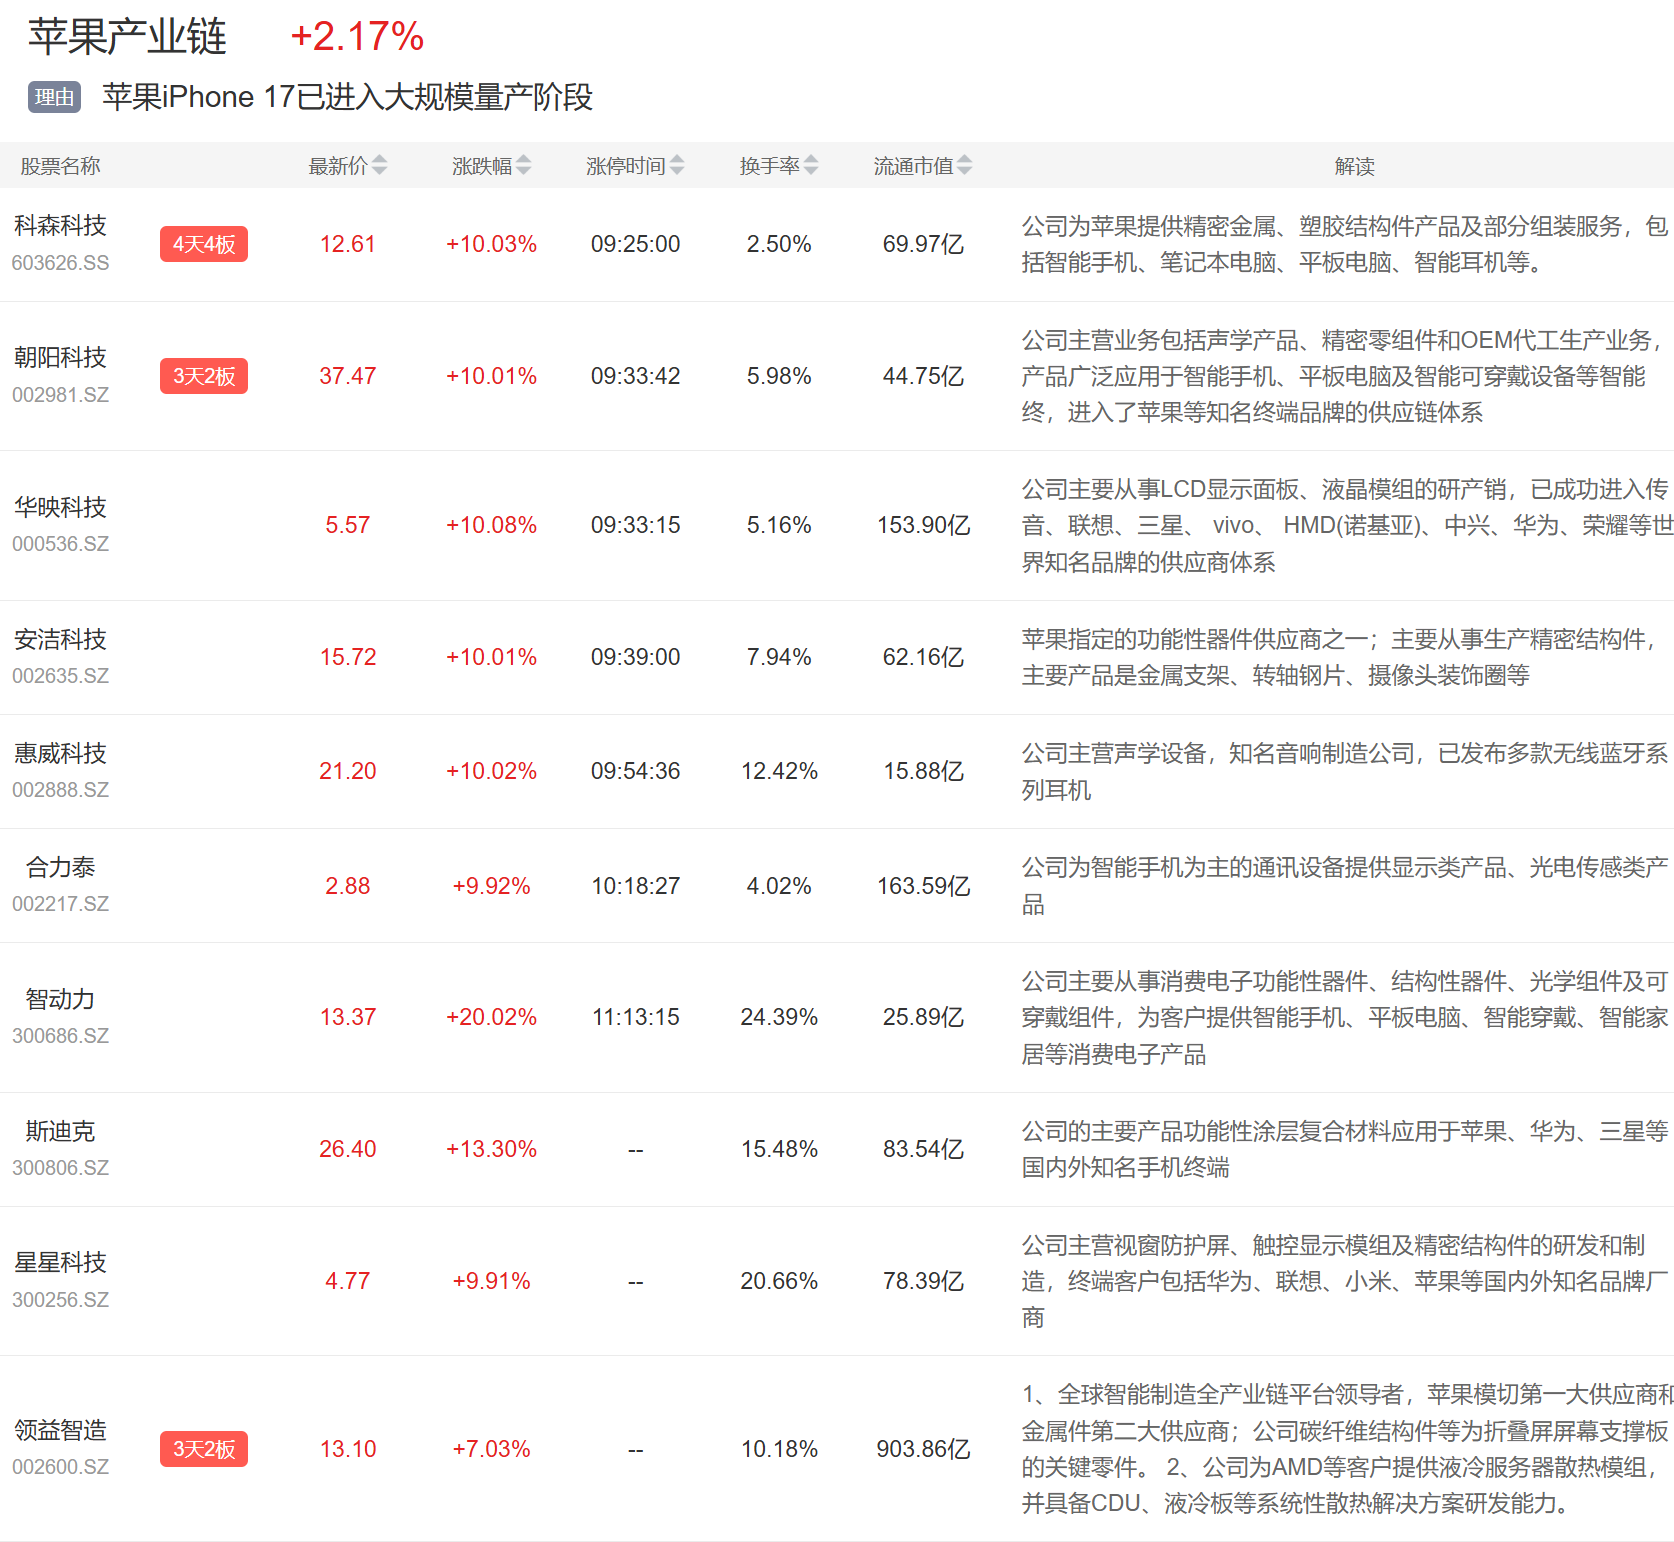The width and height of the screenshot is (1674, 1542).
Task: Open 合力泰 stock entry
Action: [x=60, y=867]
